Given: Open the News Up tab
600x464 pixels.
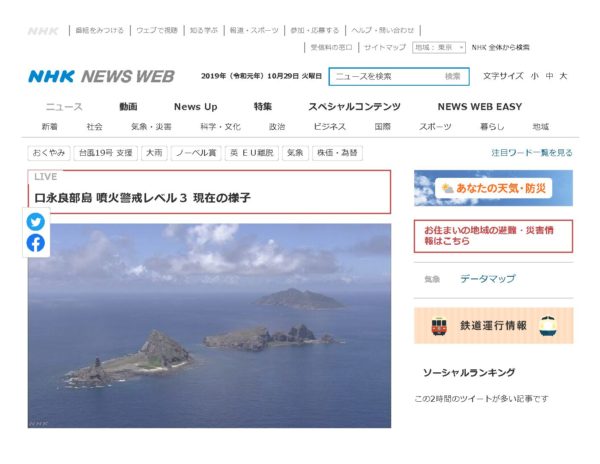Looking at the screenshot, I should point(196,107).
